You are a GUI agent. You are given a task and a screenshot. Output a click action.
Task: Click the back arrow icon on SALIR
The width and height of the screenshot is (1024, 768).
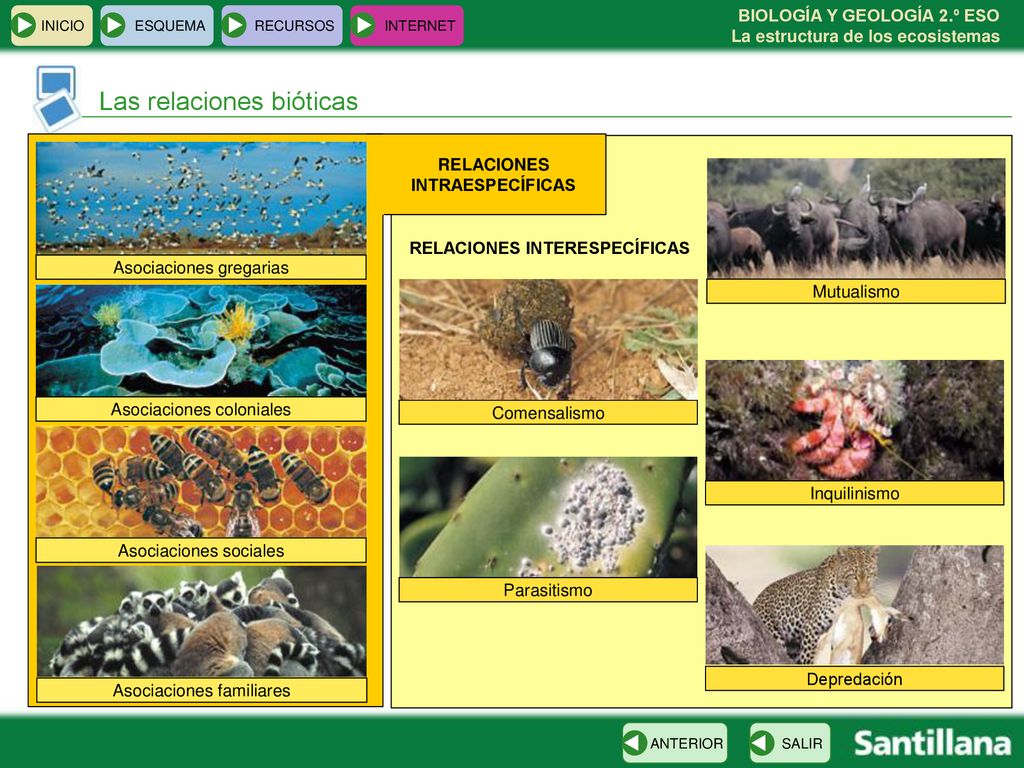[762, 743]
